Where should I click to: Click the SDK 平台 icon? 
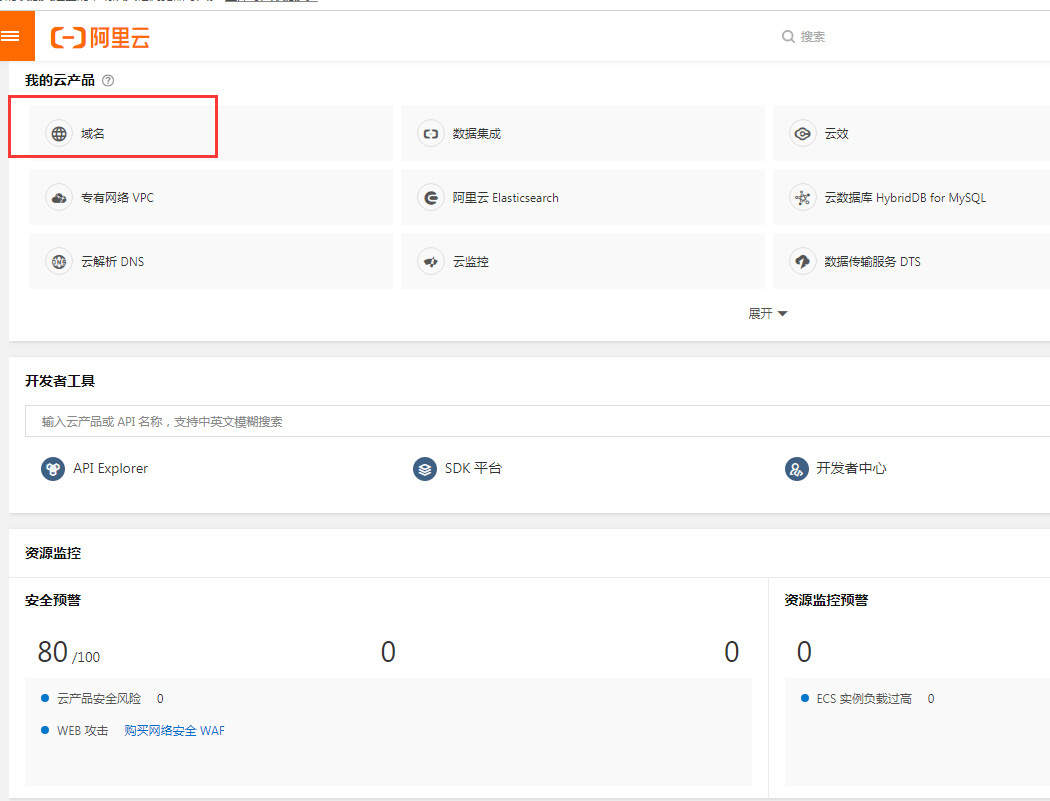425,469
